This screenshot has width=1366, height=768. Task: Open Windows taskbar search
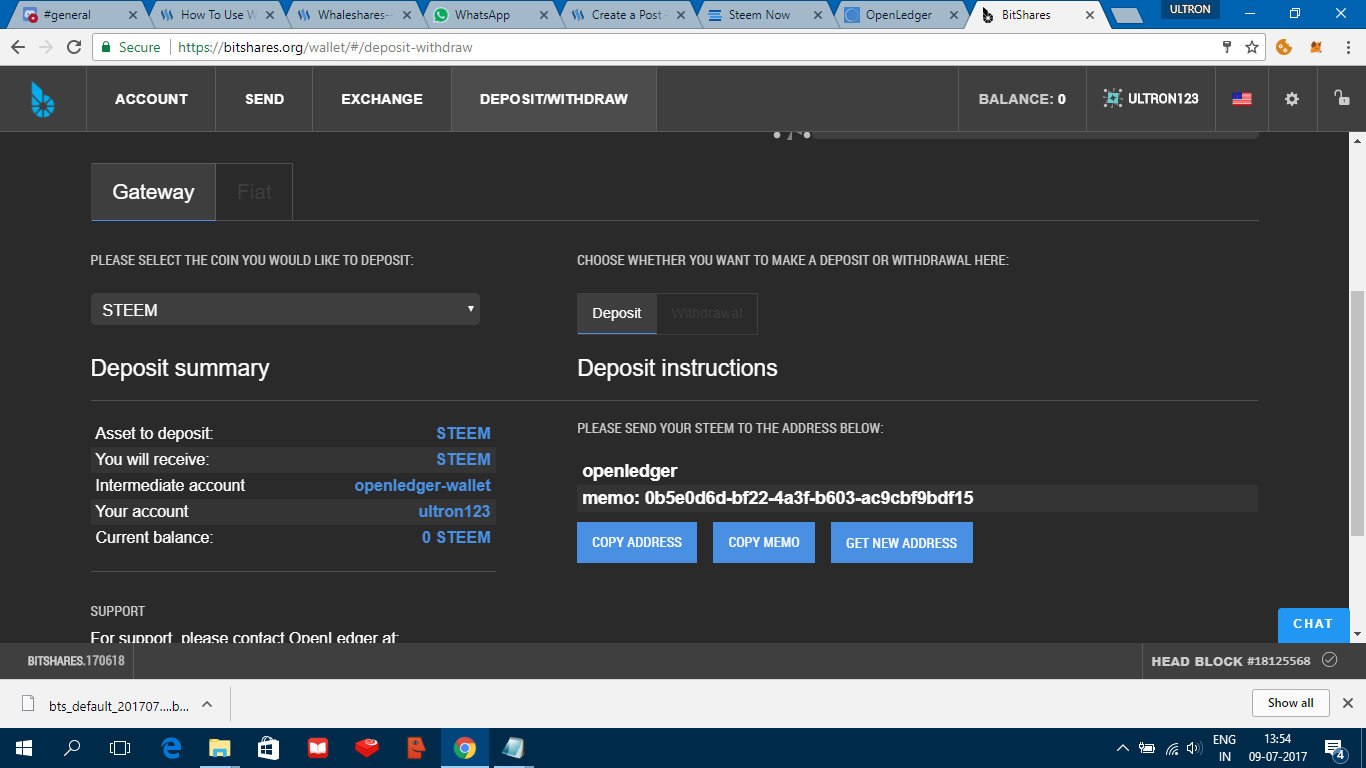coord(72,748)
